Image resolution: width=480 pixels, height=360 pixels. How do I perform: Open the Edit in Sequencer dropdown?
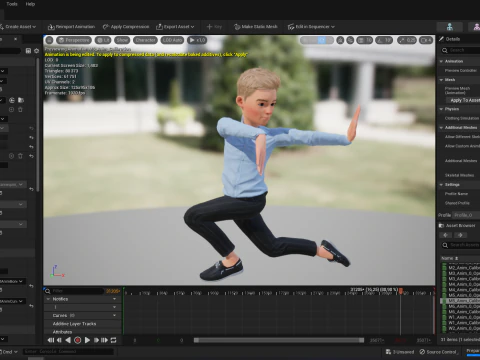click(x=311, y=27)
